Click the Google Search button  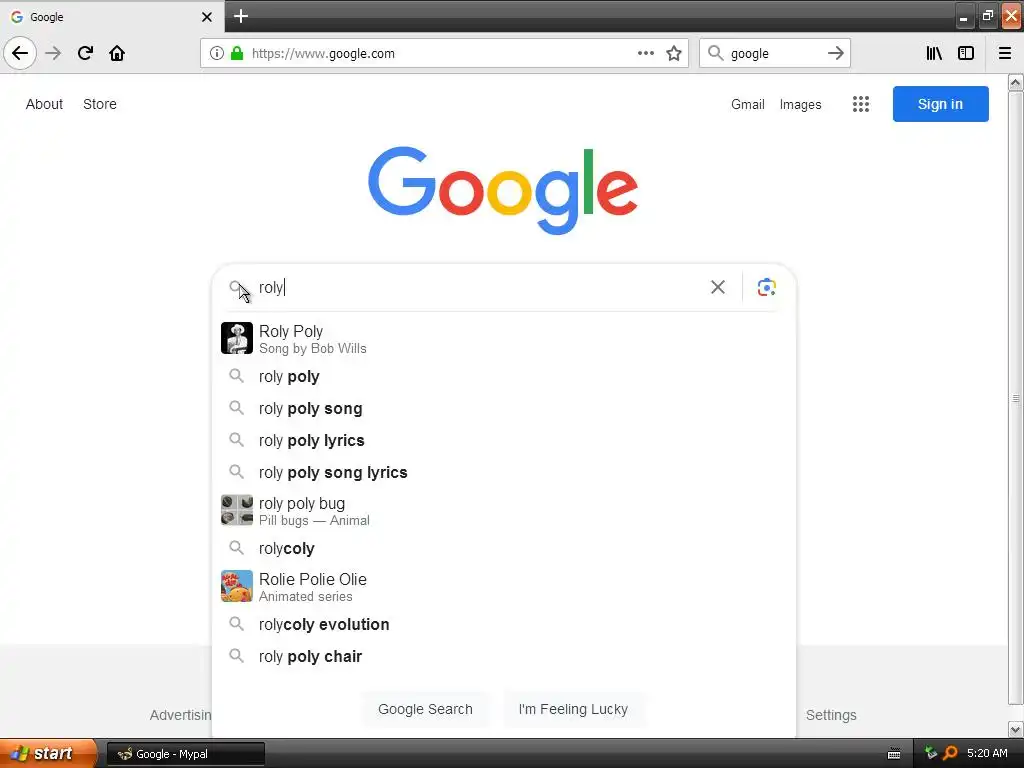tap(425, 709)
